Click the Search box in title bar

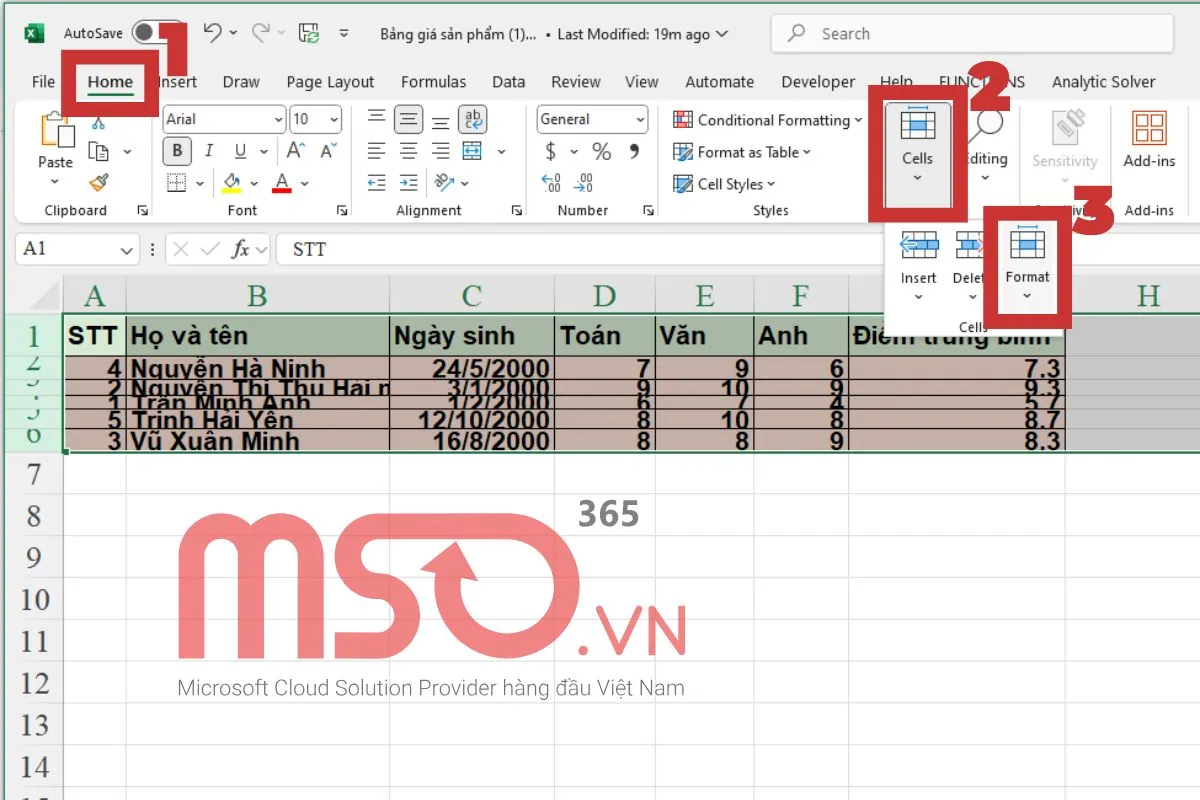[970, 34]
